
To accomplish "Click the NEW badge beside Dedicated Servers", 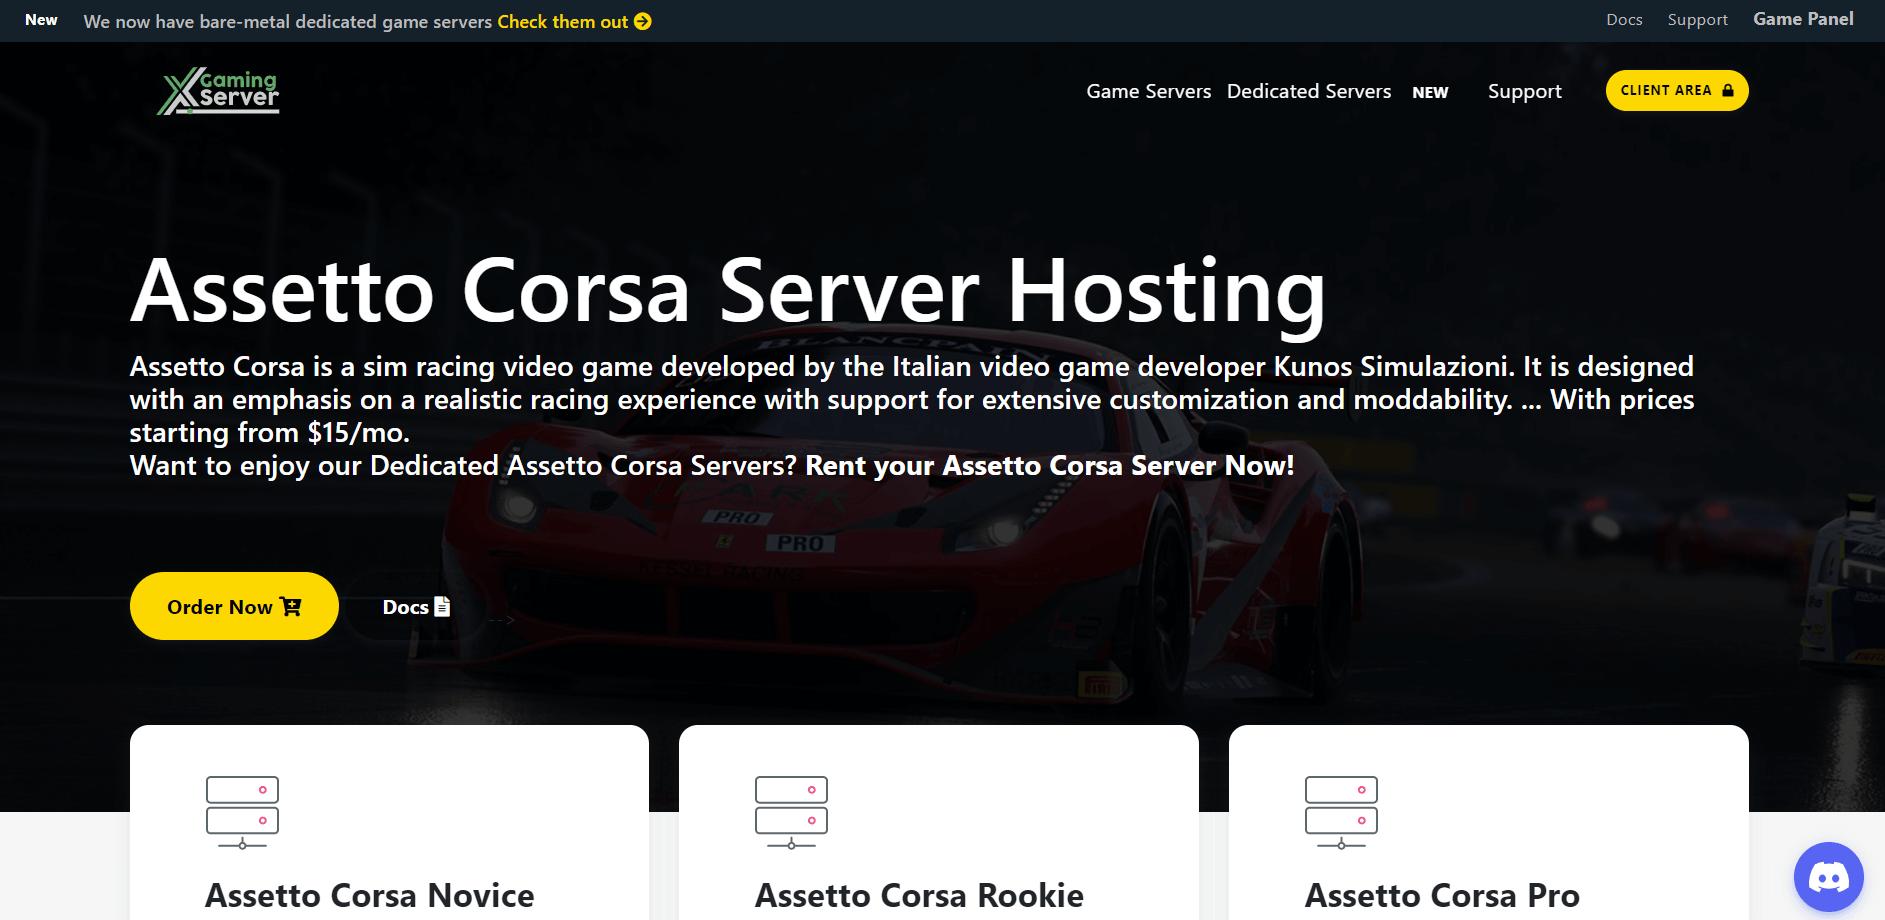I will (1430, 92).
